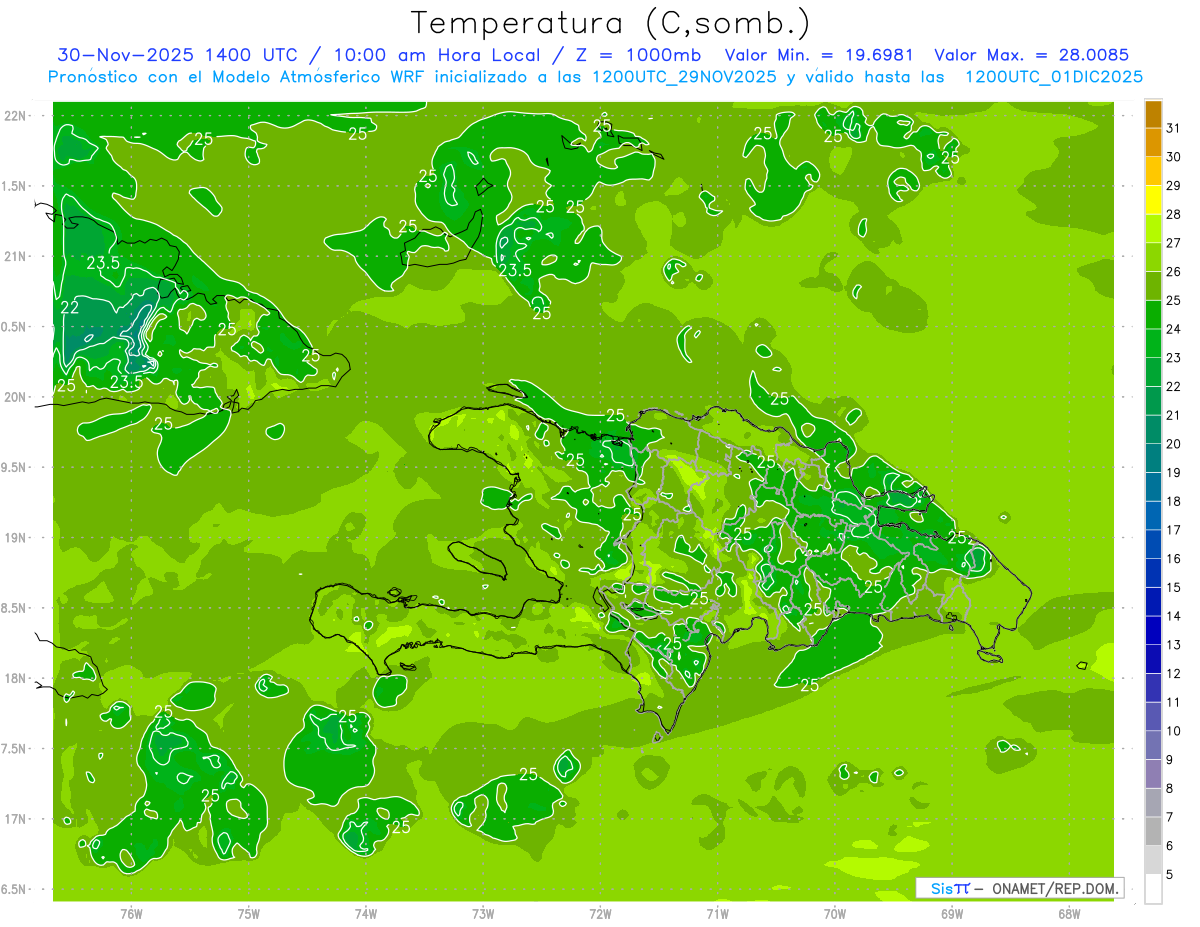Click the 73W longitude axis label
Image resolution: width=1200 pixels, height=927 pixels.
tap(483, 914)
